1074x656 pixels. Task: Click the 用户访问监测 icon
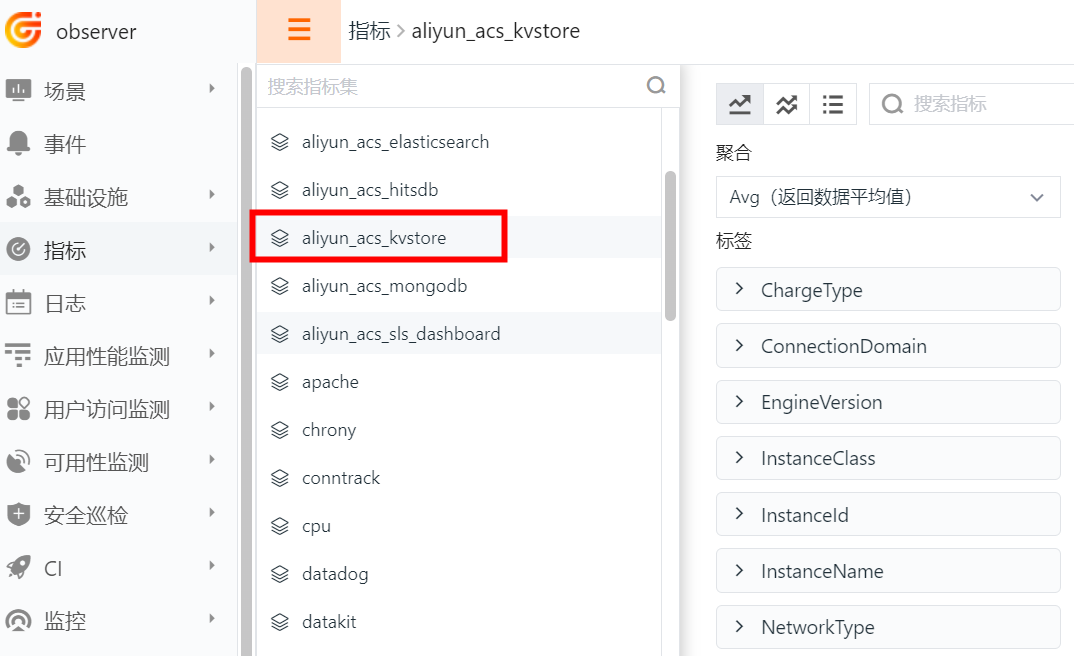tap(18, 408)
